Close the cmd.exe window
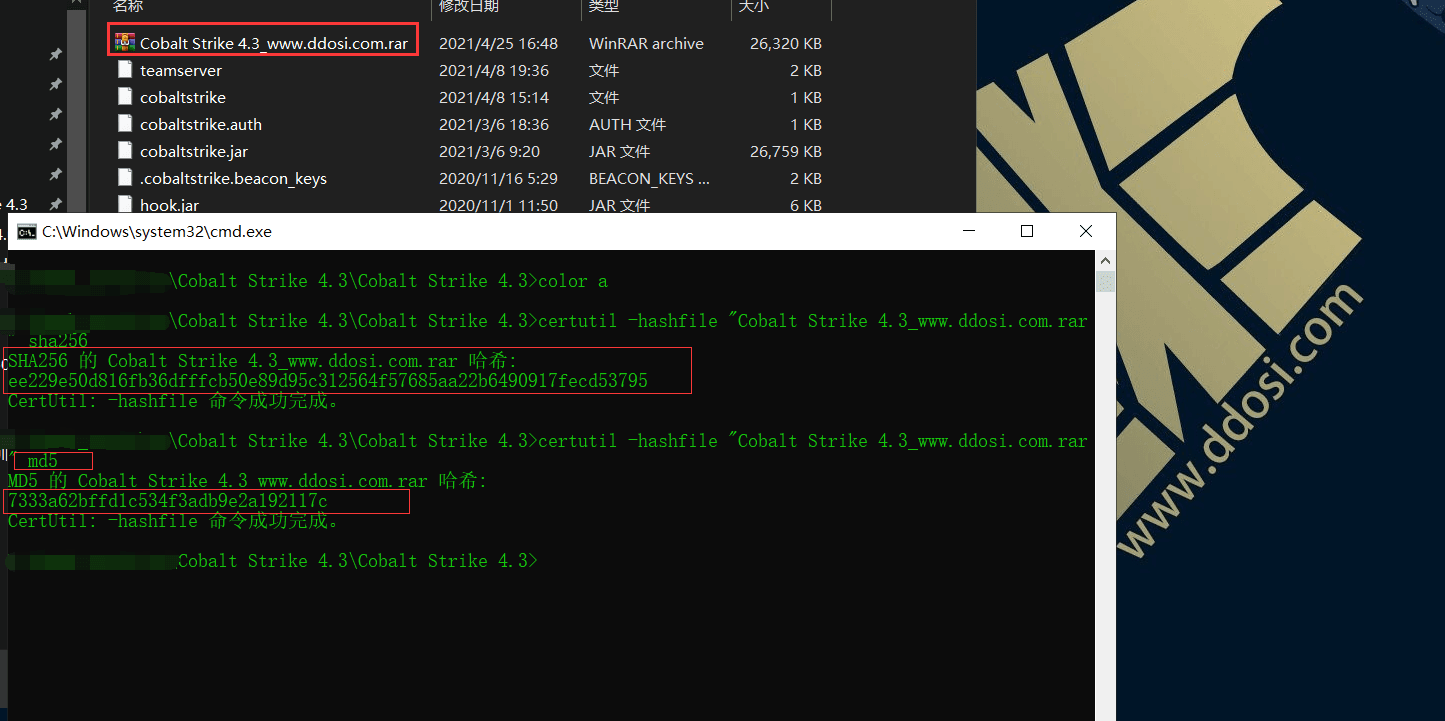Viewport: 1445px width, 721px height. [1086, 231]
